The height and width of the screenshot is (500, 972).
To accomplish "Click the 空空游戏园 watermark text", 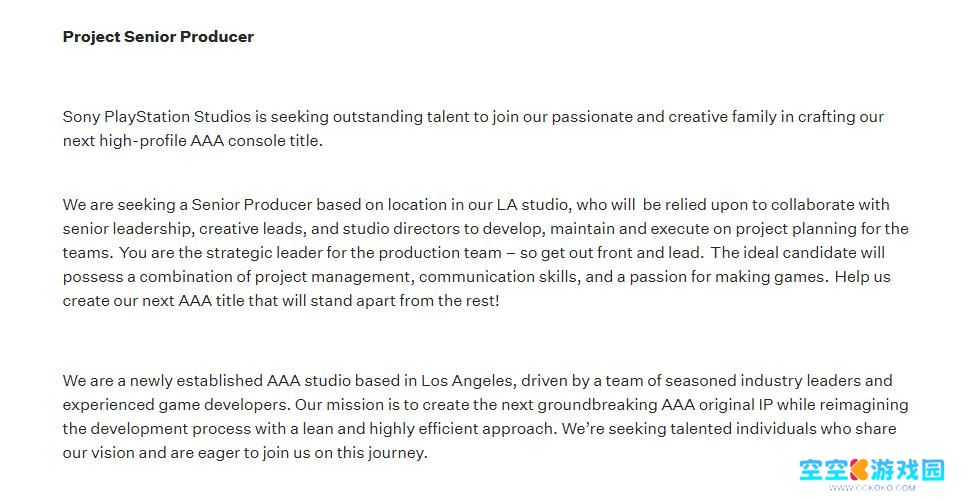I will tap(871, 470).
